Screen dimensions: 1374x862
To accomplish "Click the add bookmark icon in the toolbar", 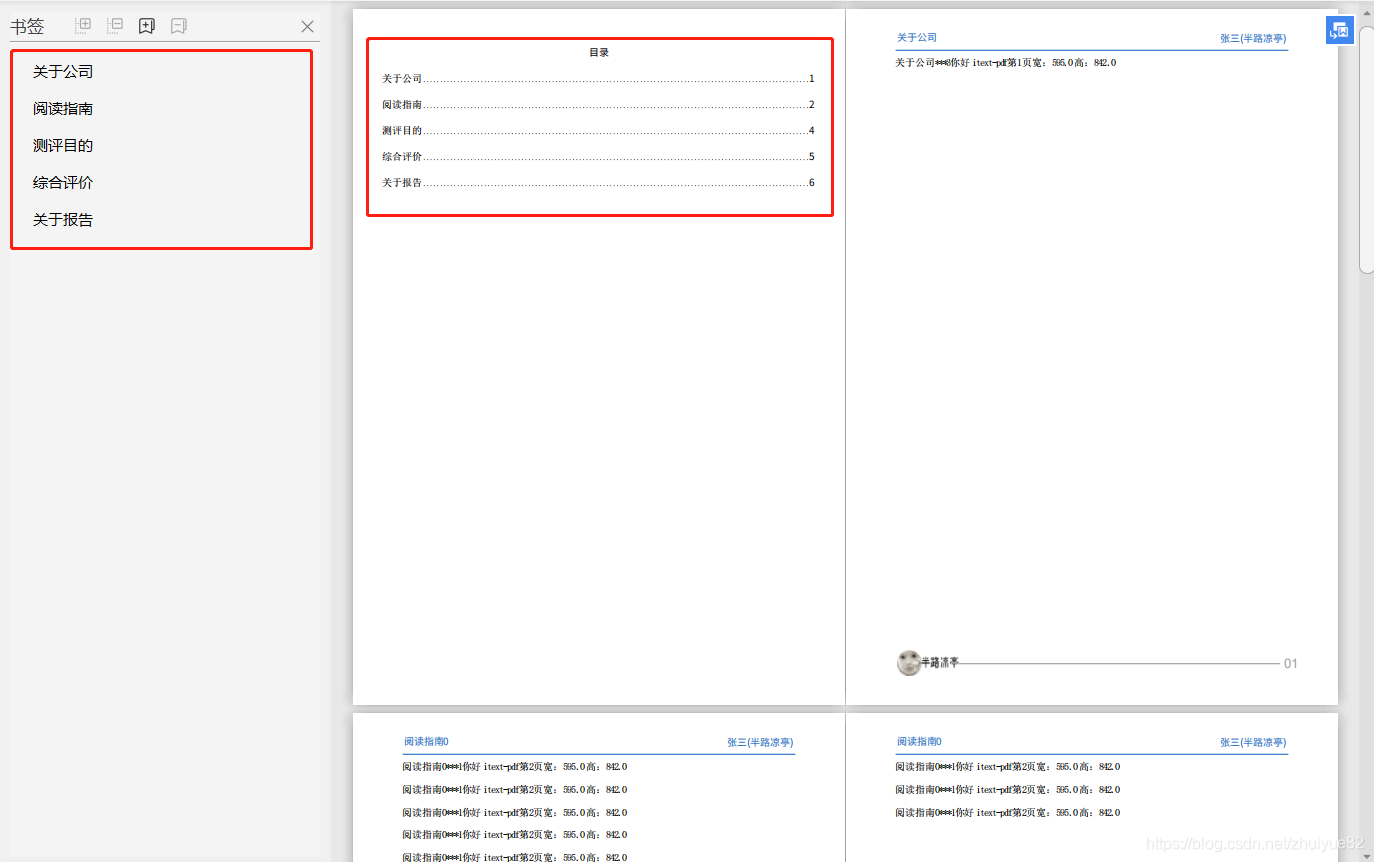I will 147,25.
